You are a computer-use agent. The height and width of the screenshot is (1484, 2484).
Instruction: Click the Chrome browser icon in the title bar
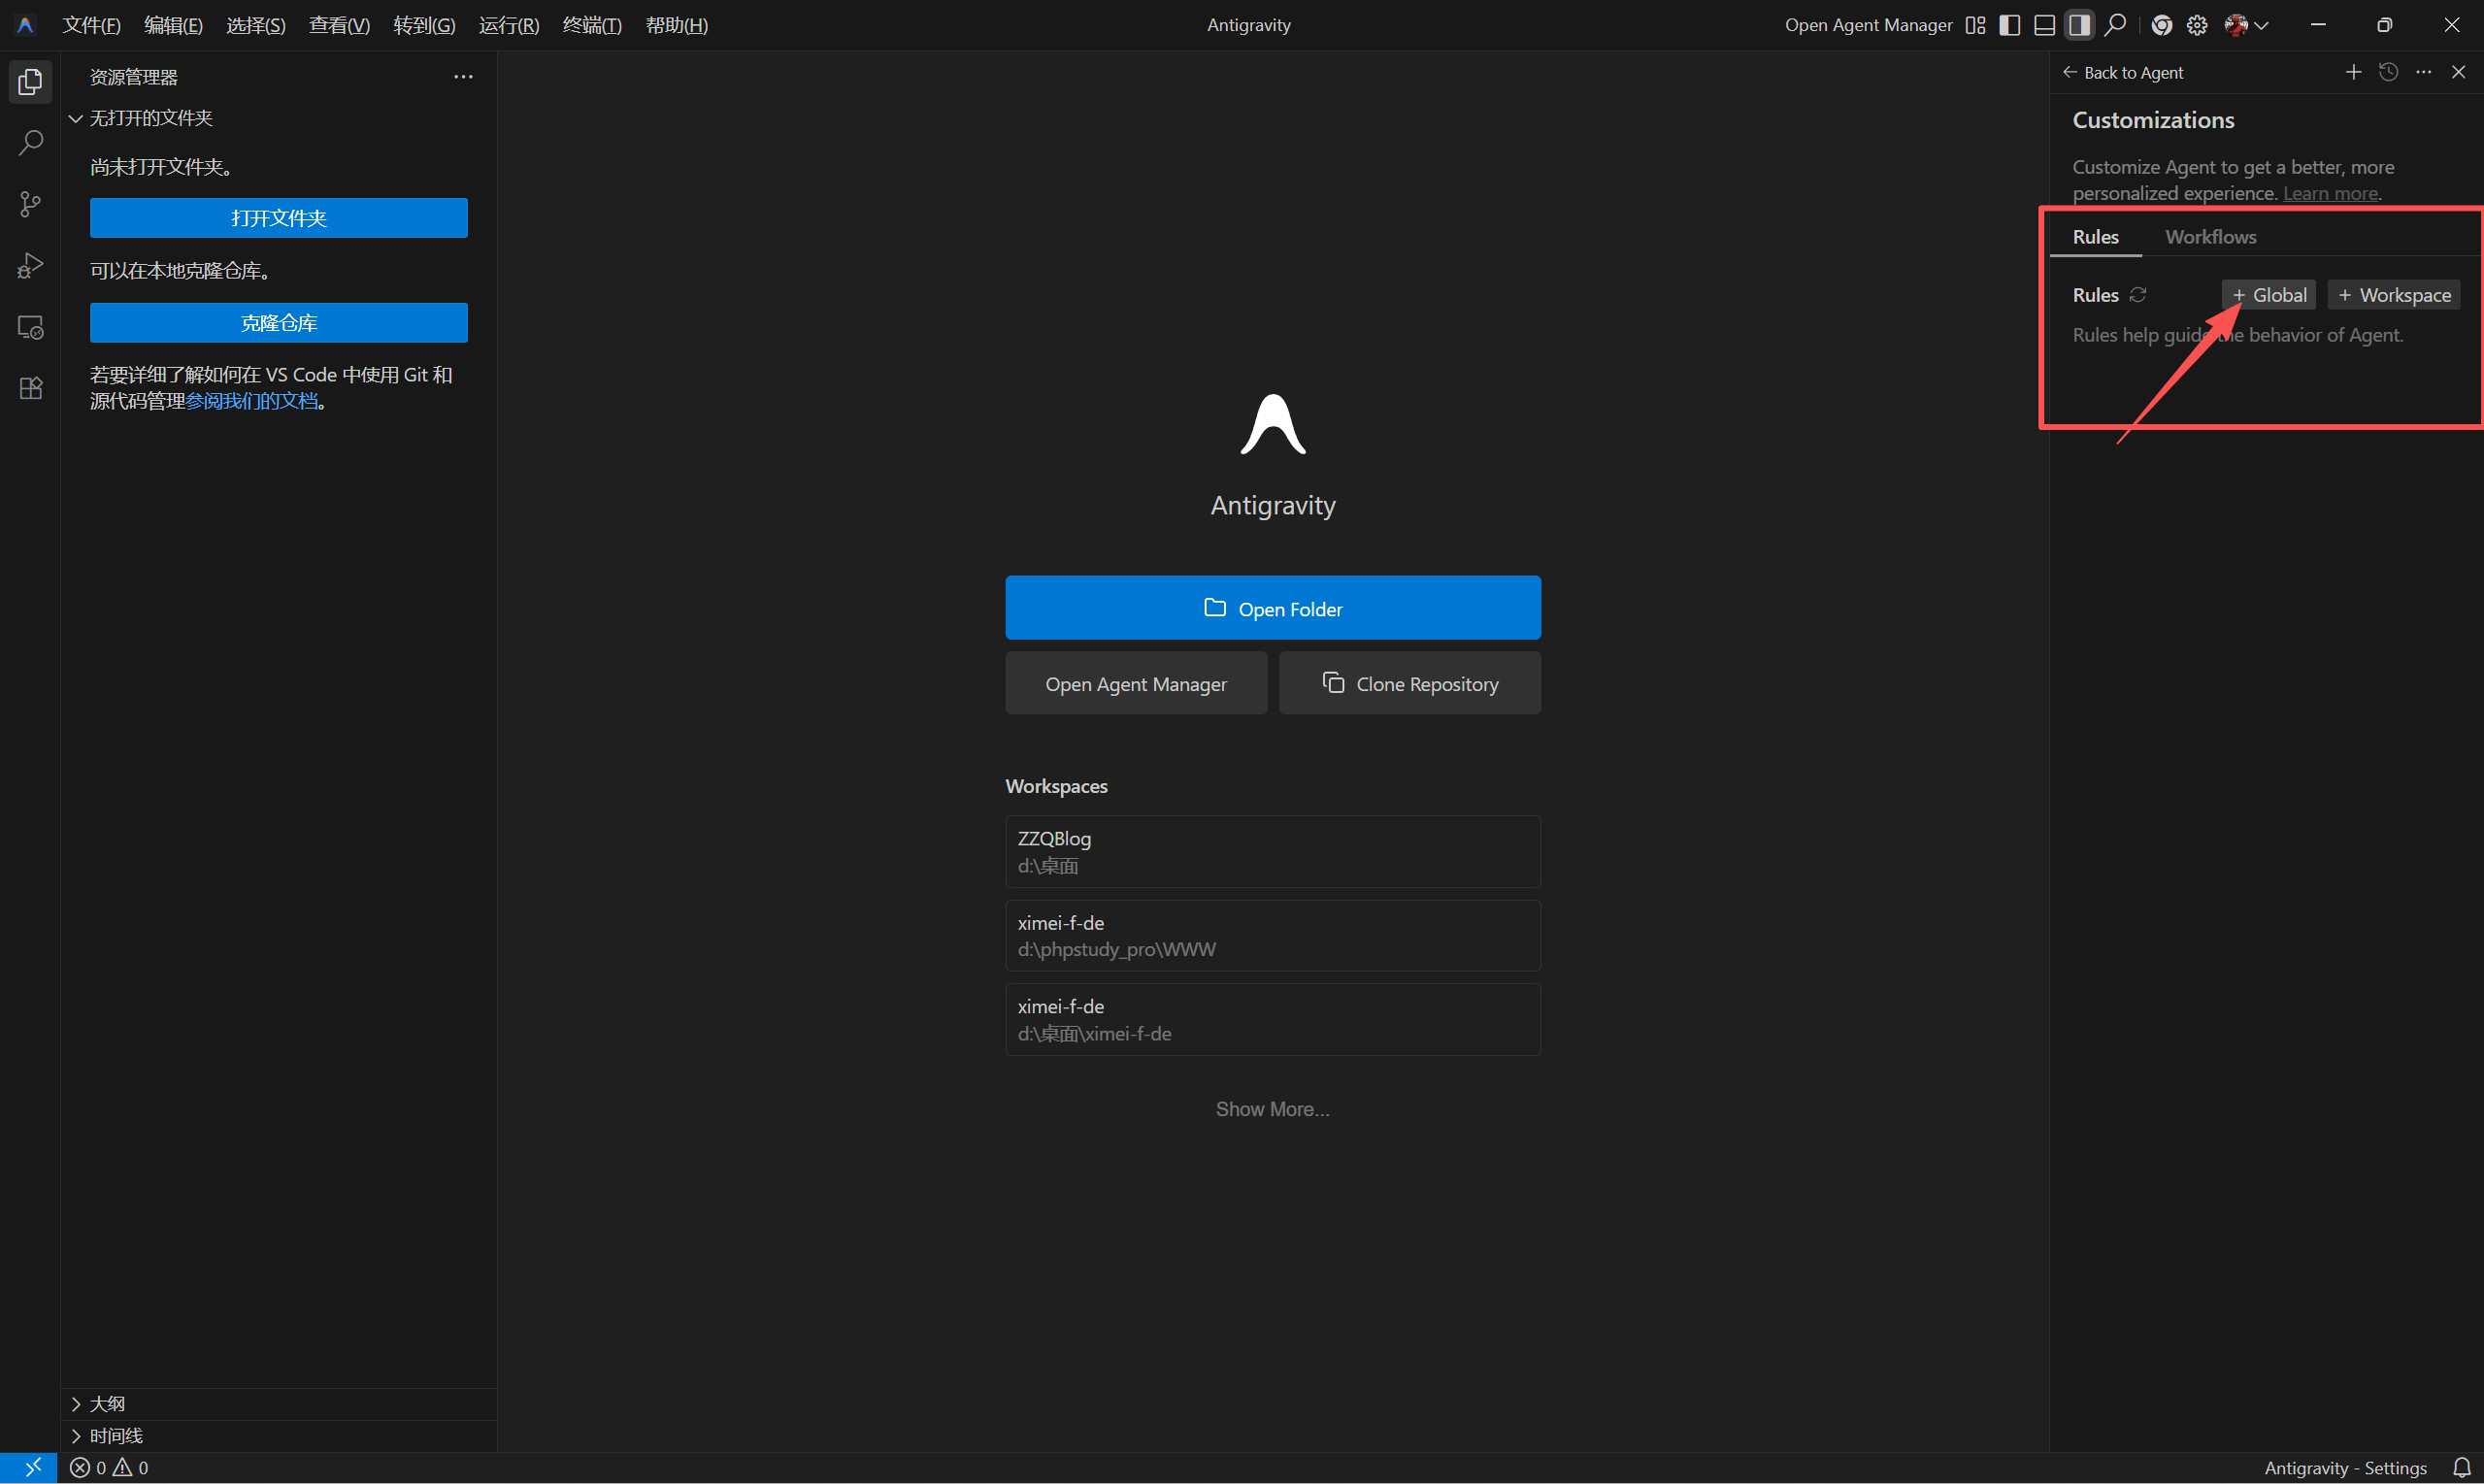(2161, 25)
